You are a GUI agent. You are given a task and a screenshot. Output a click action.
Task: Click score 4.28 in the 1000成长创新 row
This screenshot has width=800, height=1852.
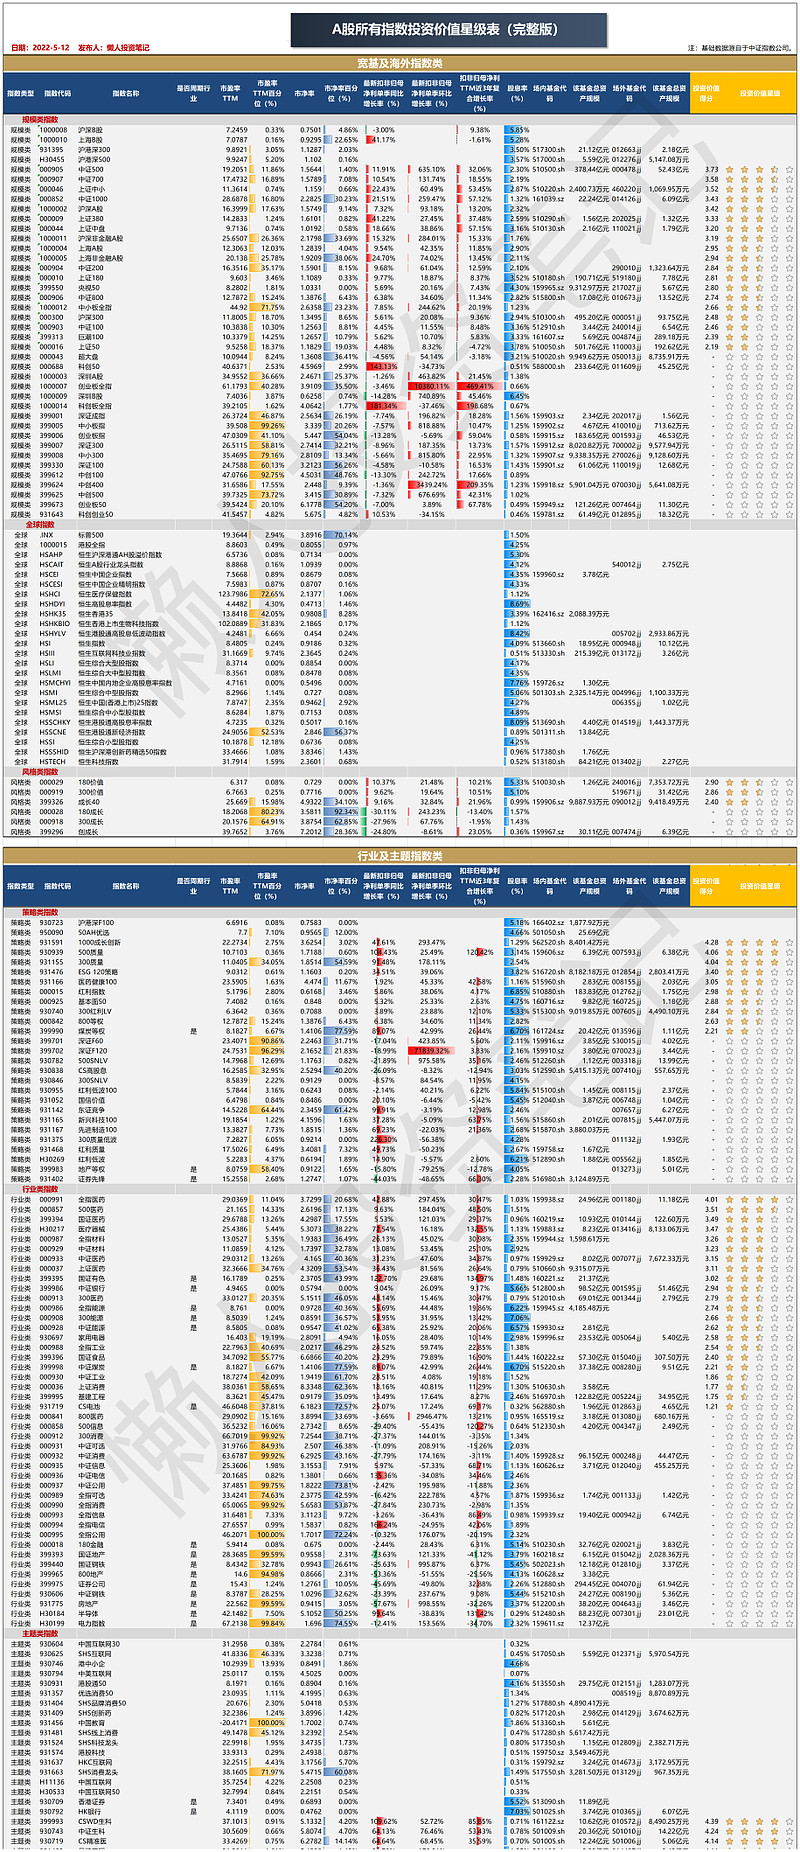711,942
